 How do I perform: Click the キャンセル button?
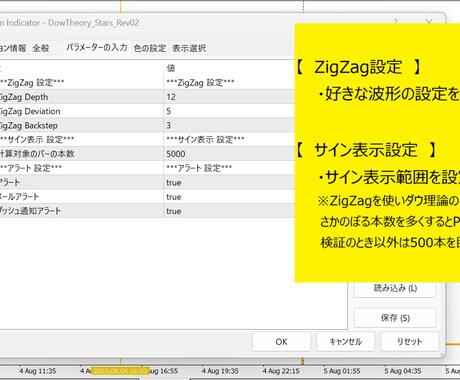345,341
